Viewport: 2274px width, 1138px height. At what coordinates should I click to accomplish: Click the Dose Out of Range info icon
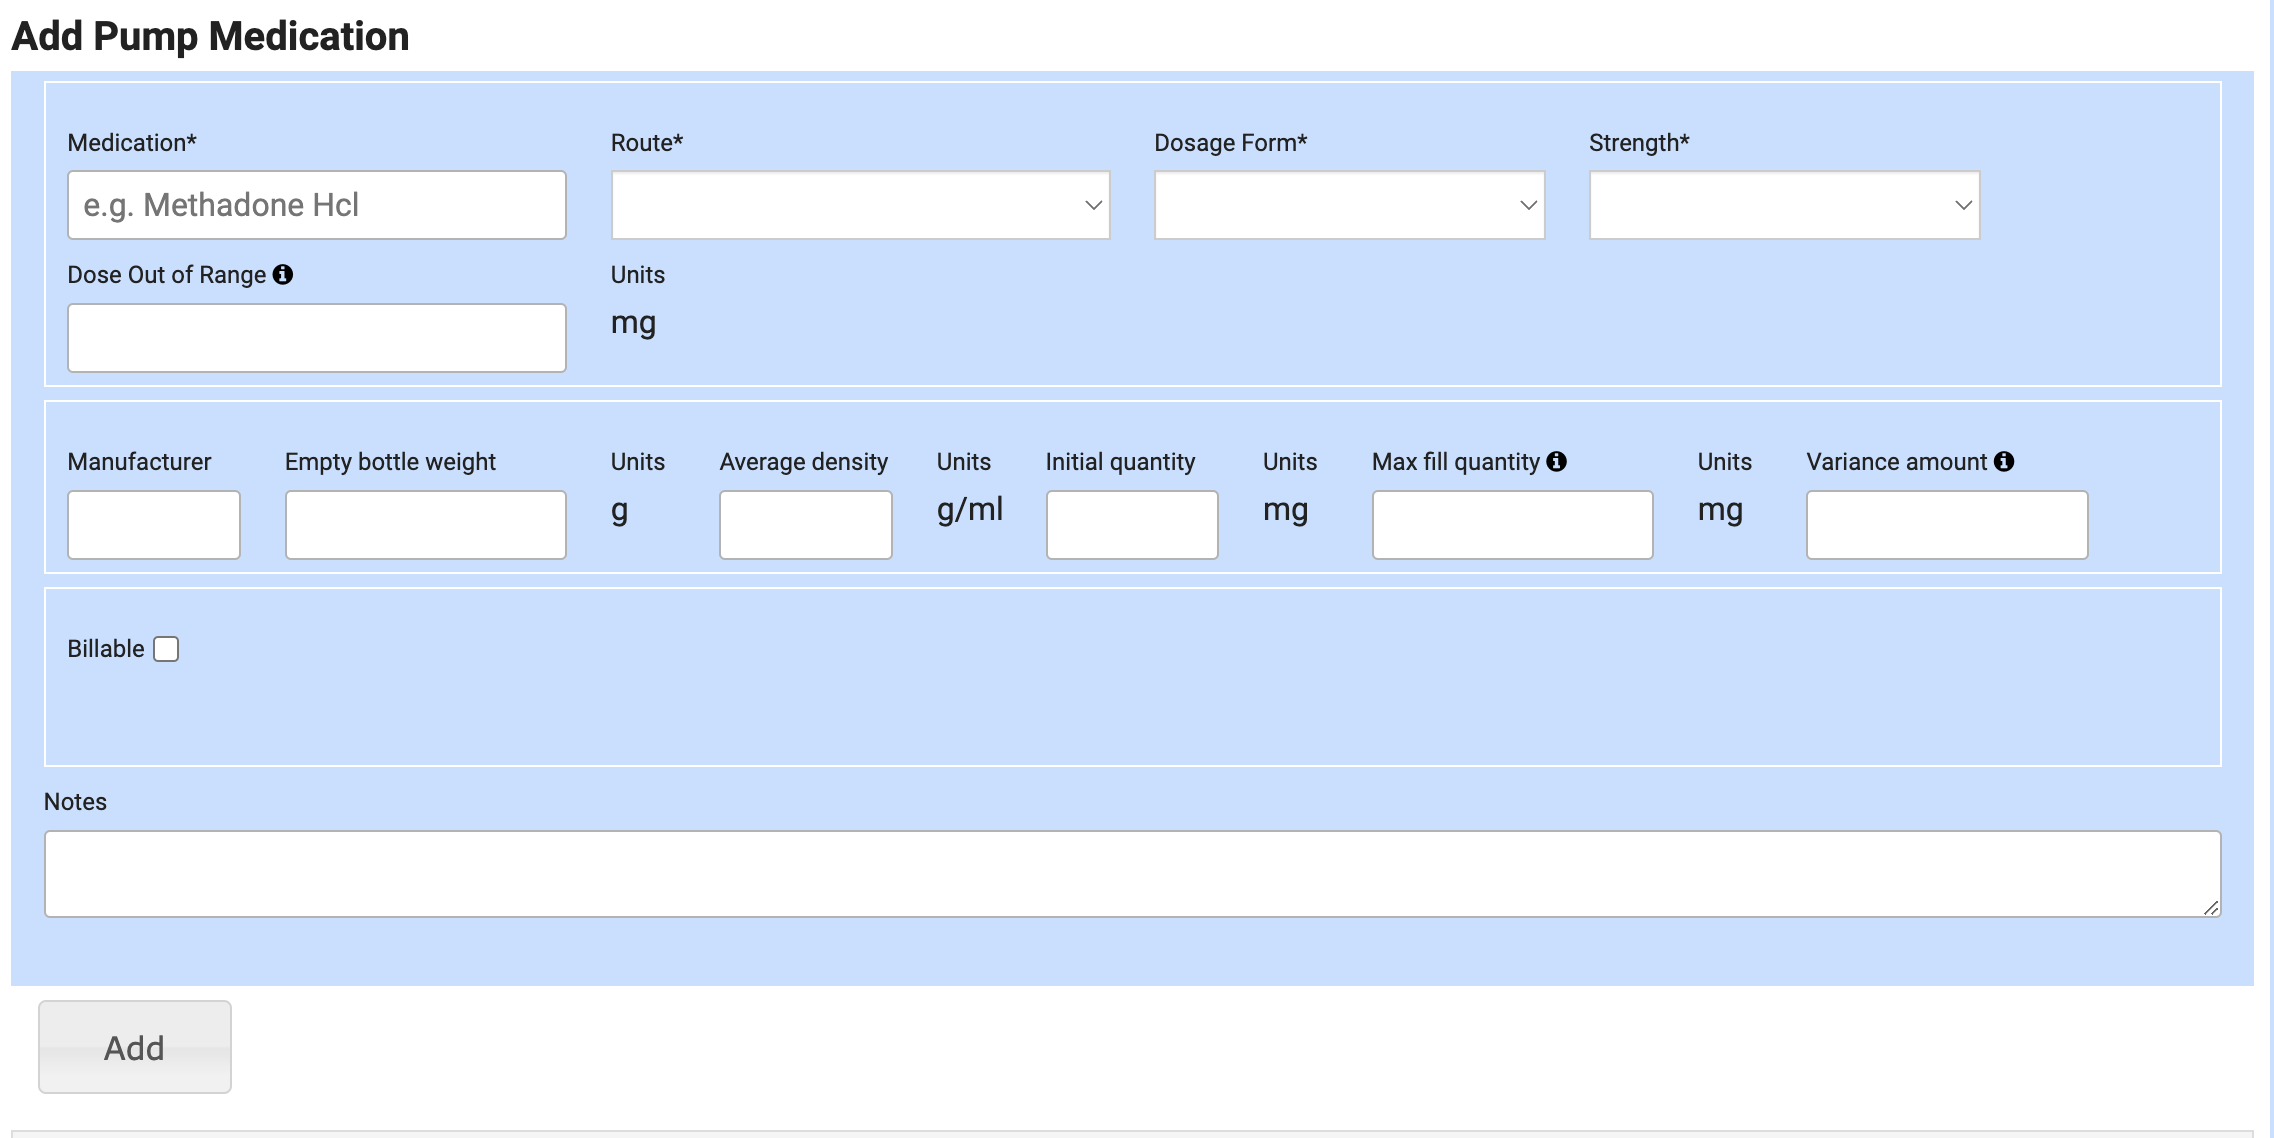pos(283,274)
